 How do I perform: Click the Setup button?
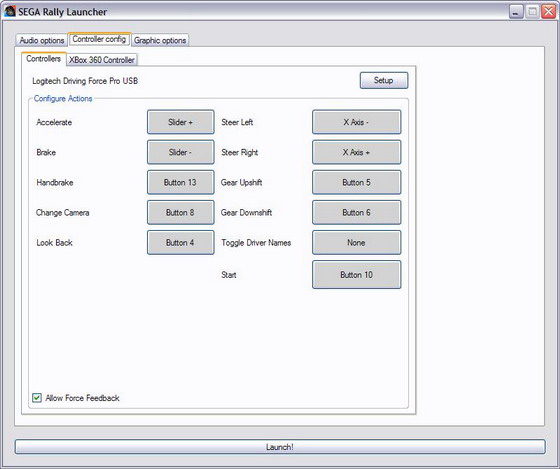[x=384, y=80]
